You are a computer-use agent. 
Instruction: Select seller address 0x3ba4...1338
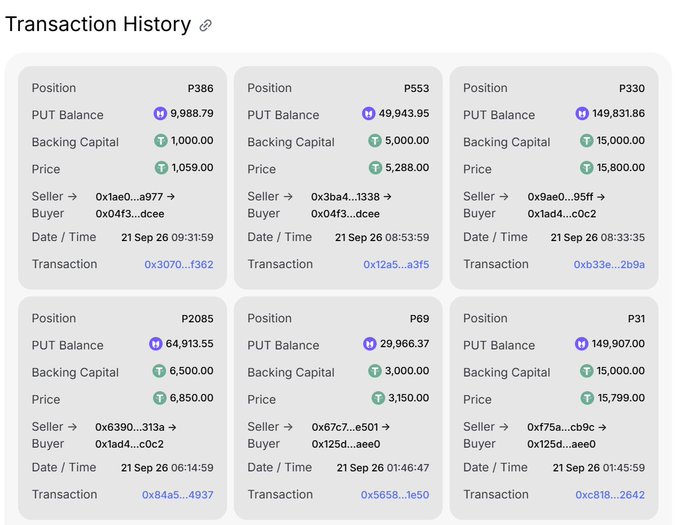click(345, 197)
